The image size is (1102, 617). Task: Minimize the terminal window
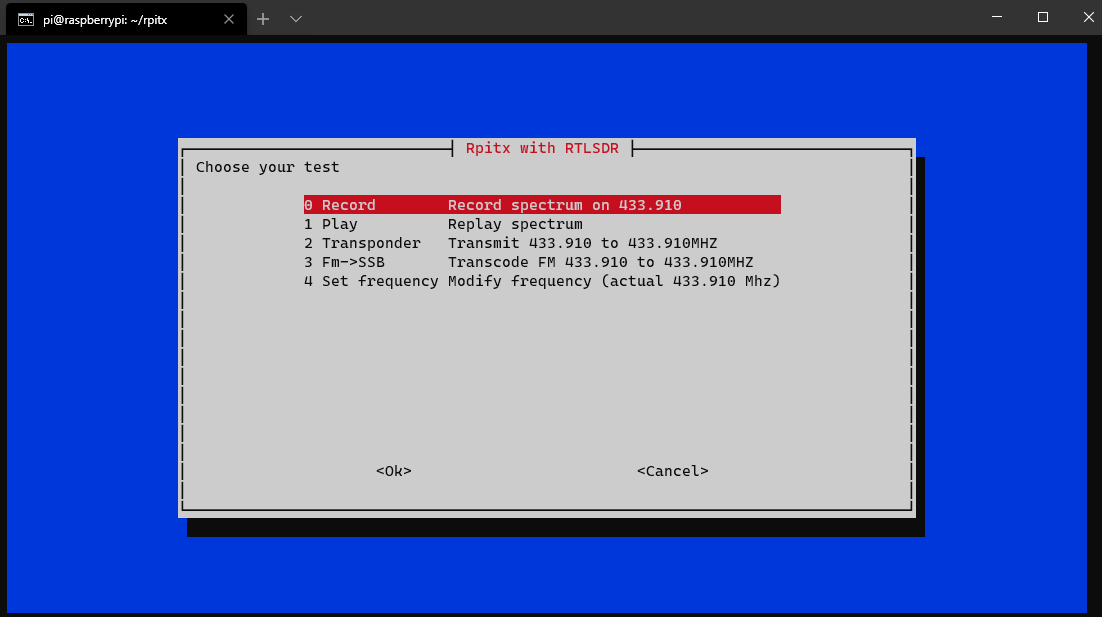tap(997, 17)
